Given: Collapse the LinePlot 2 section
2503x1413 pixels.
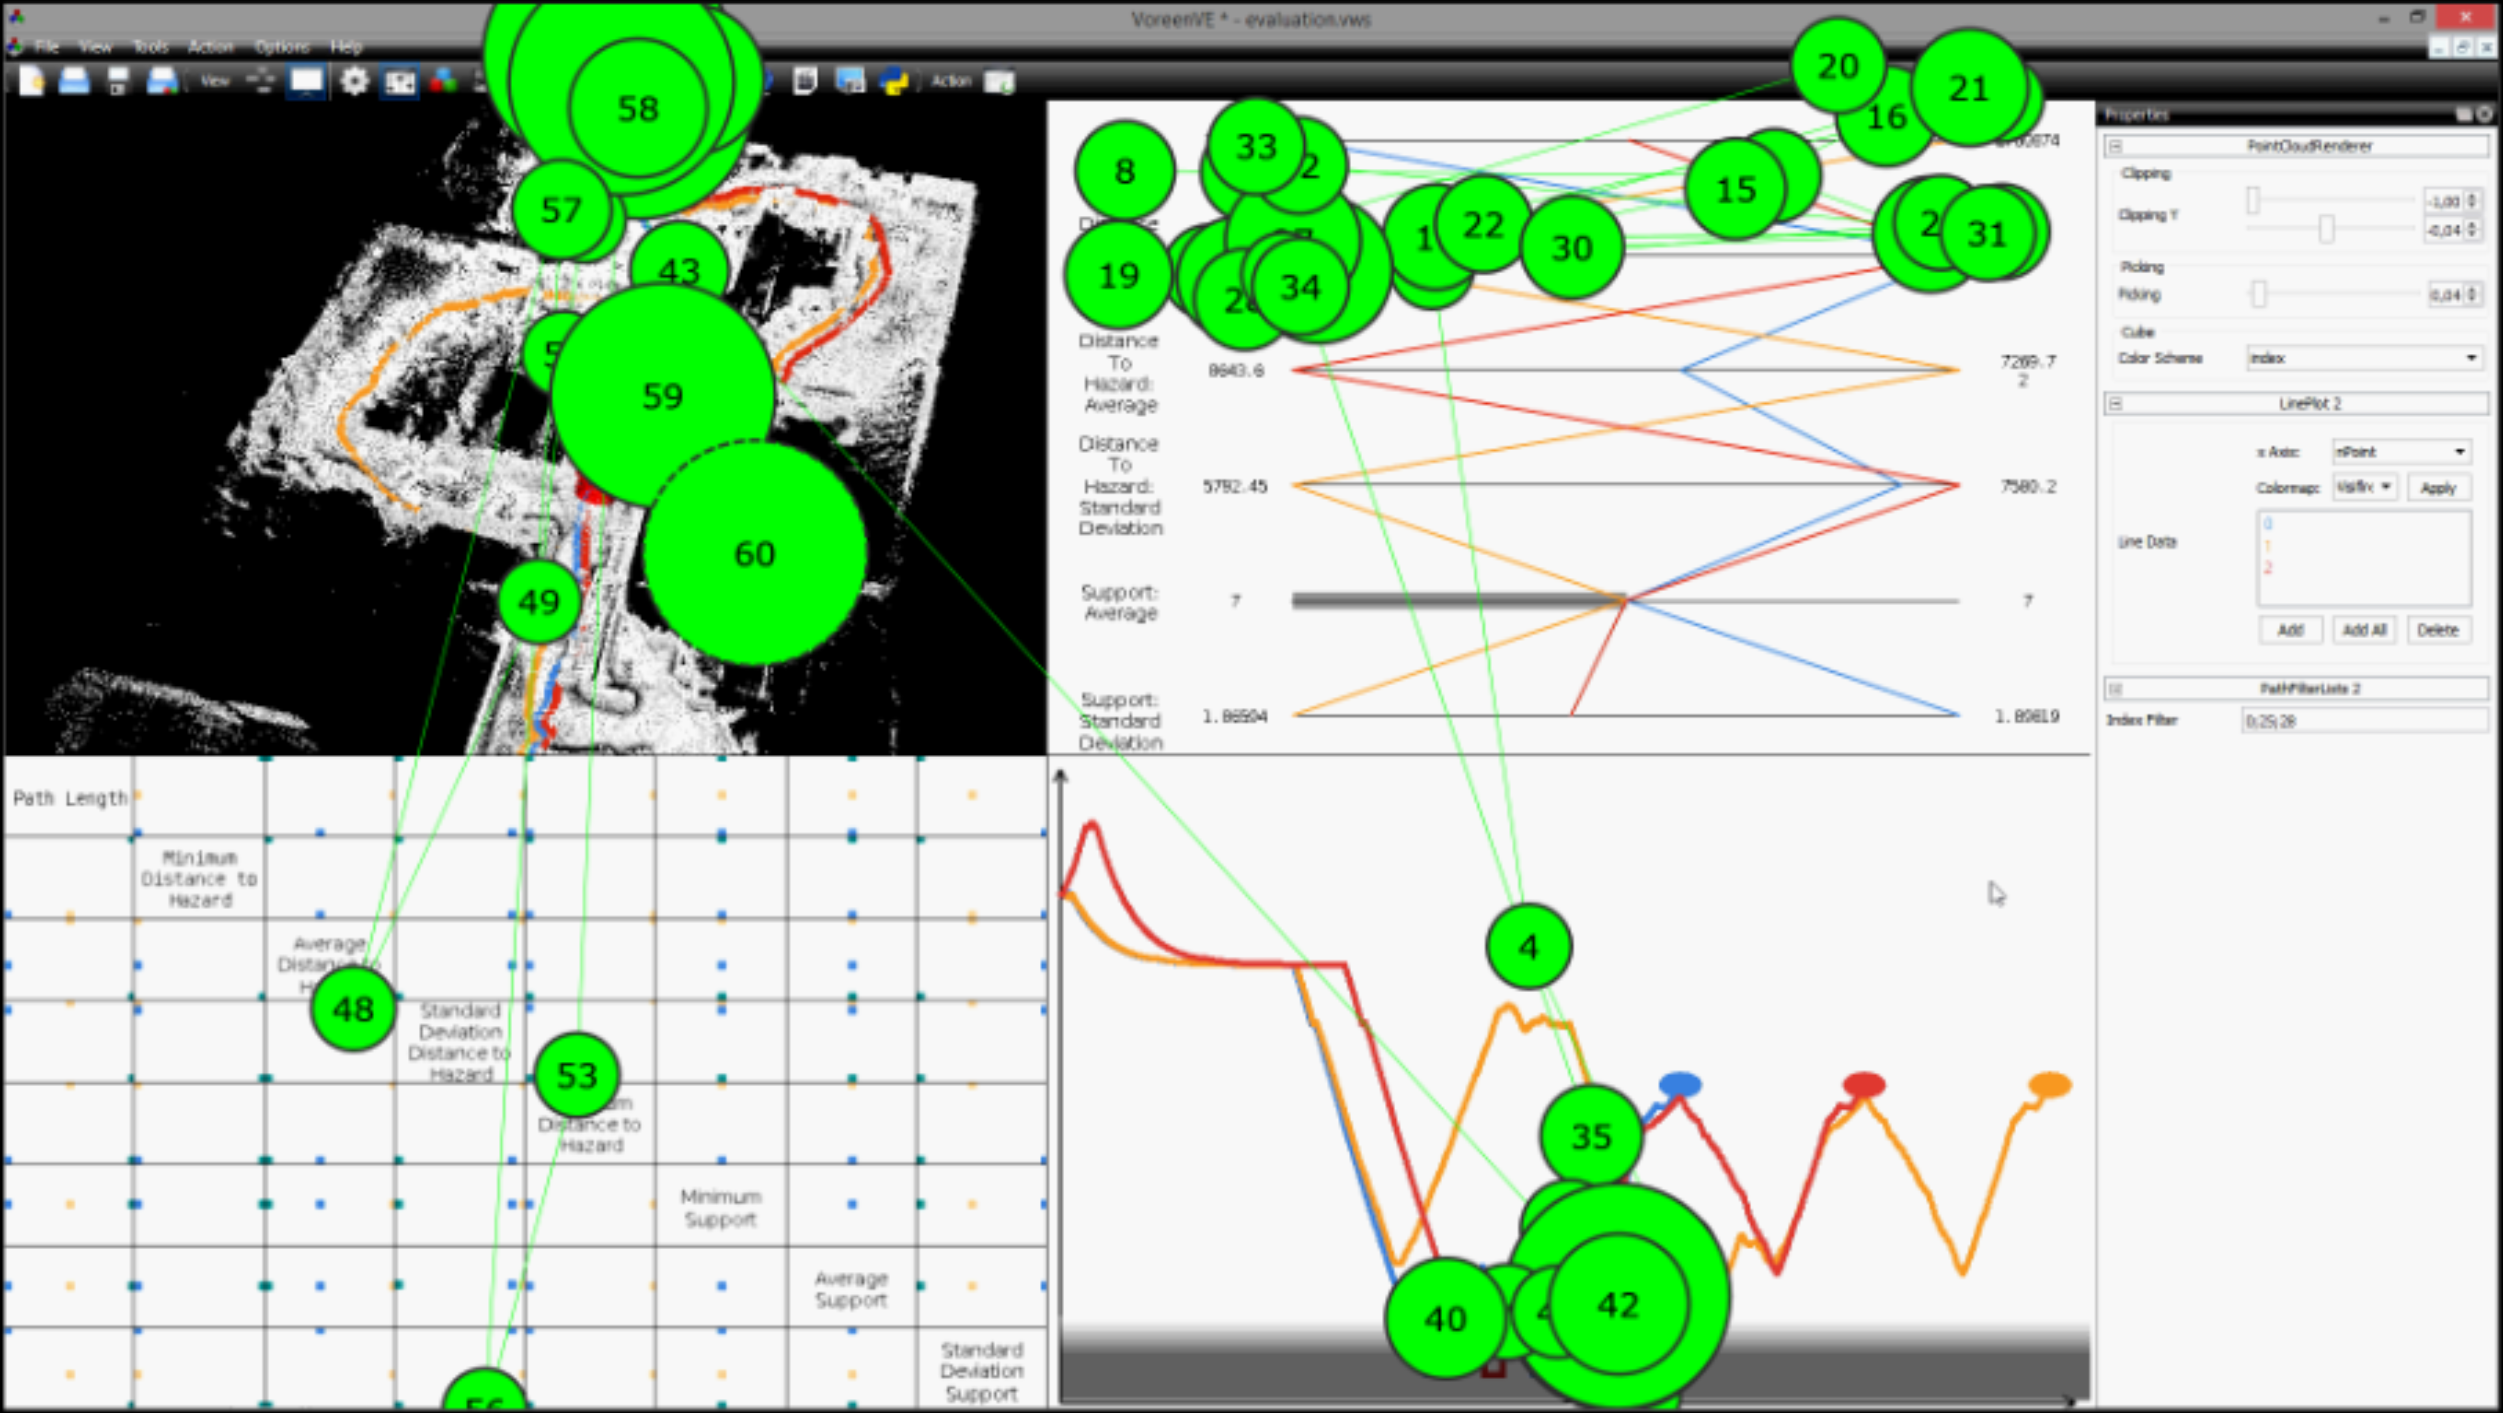Looking at the screenshot, I should 2116,404.
